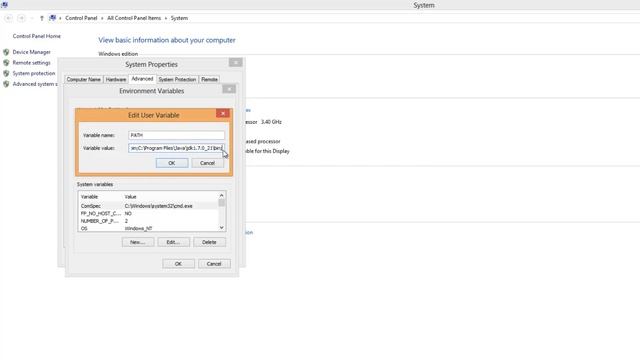Click system variables scroll up arrow
This screenshot has height=360, width=640.
click(222, 196)
